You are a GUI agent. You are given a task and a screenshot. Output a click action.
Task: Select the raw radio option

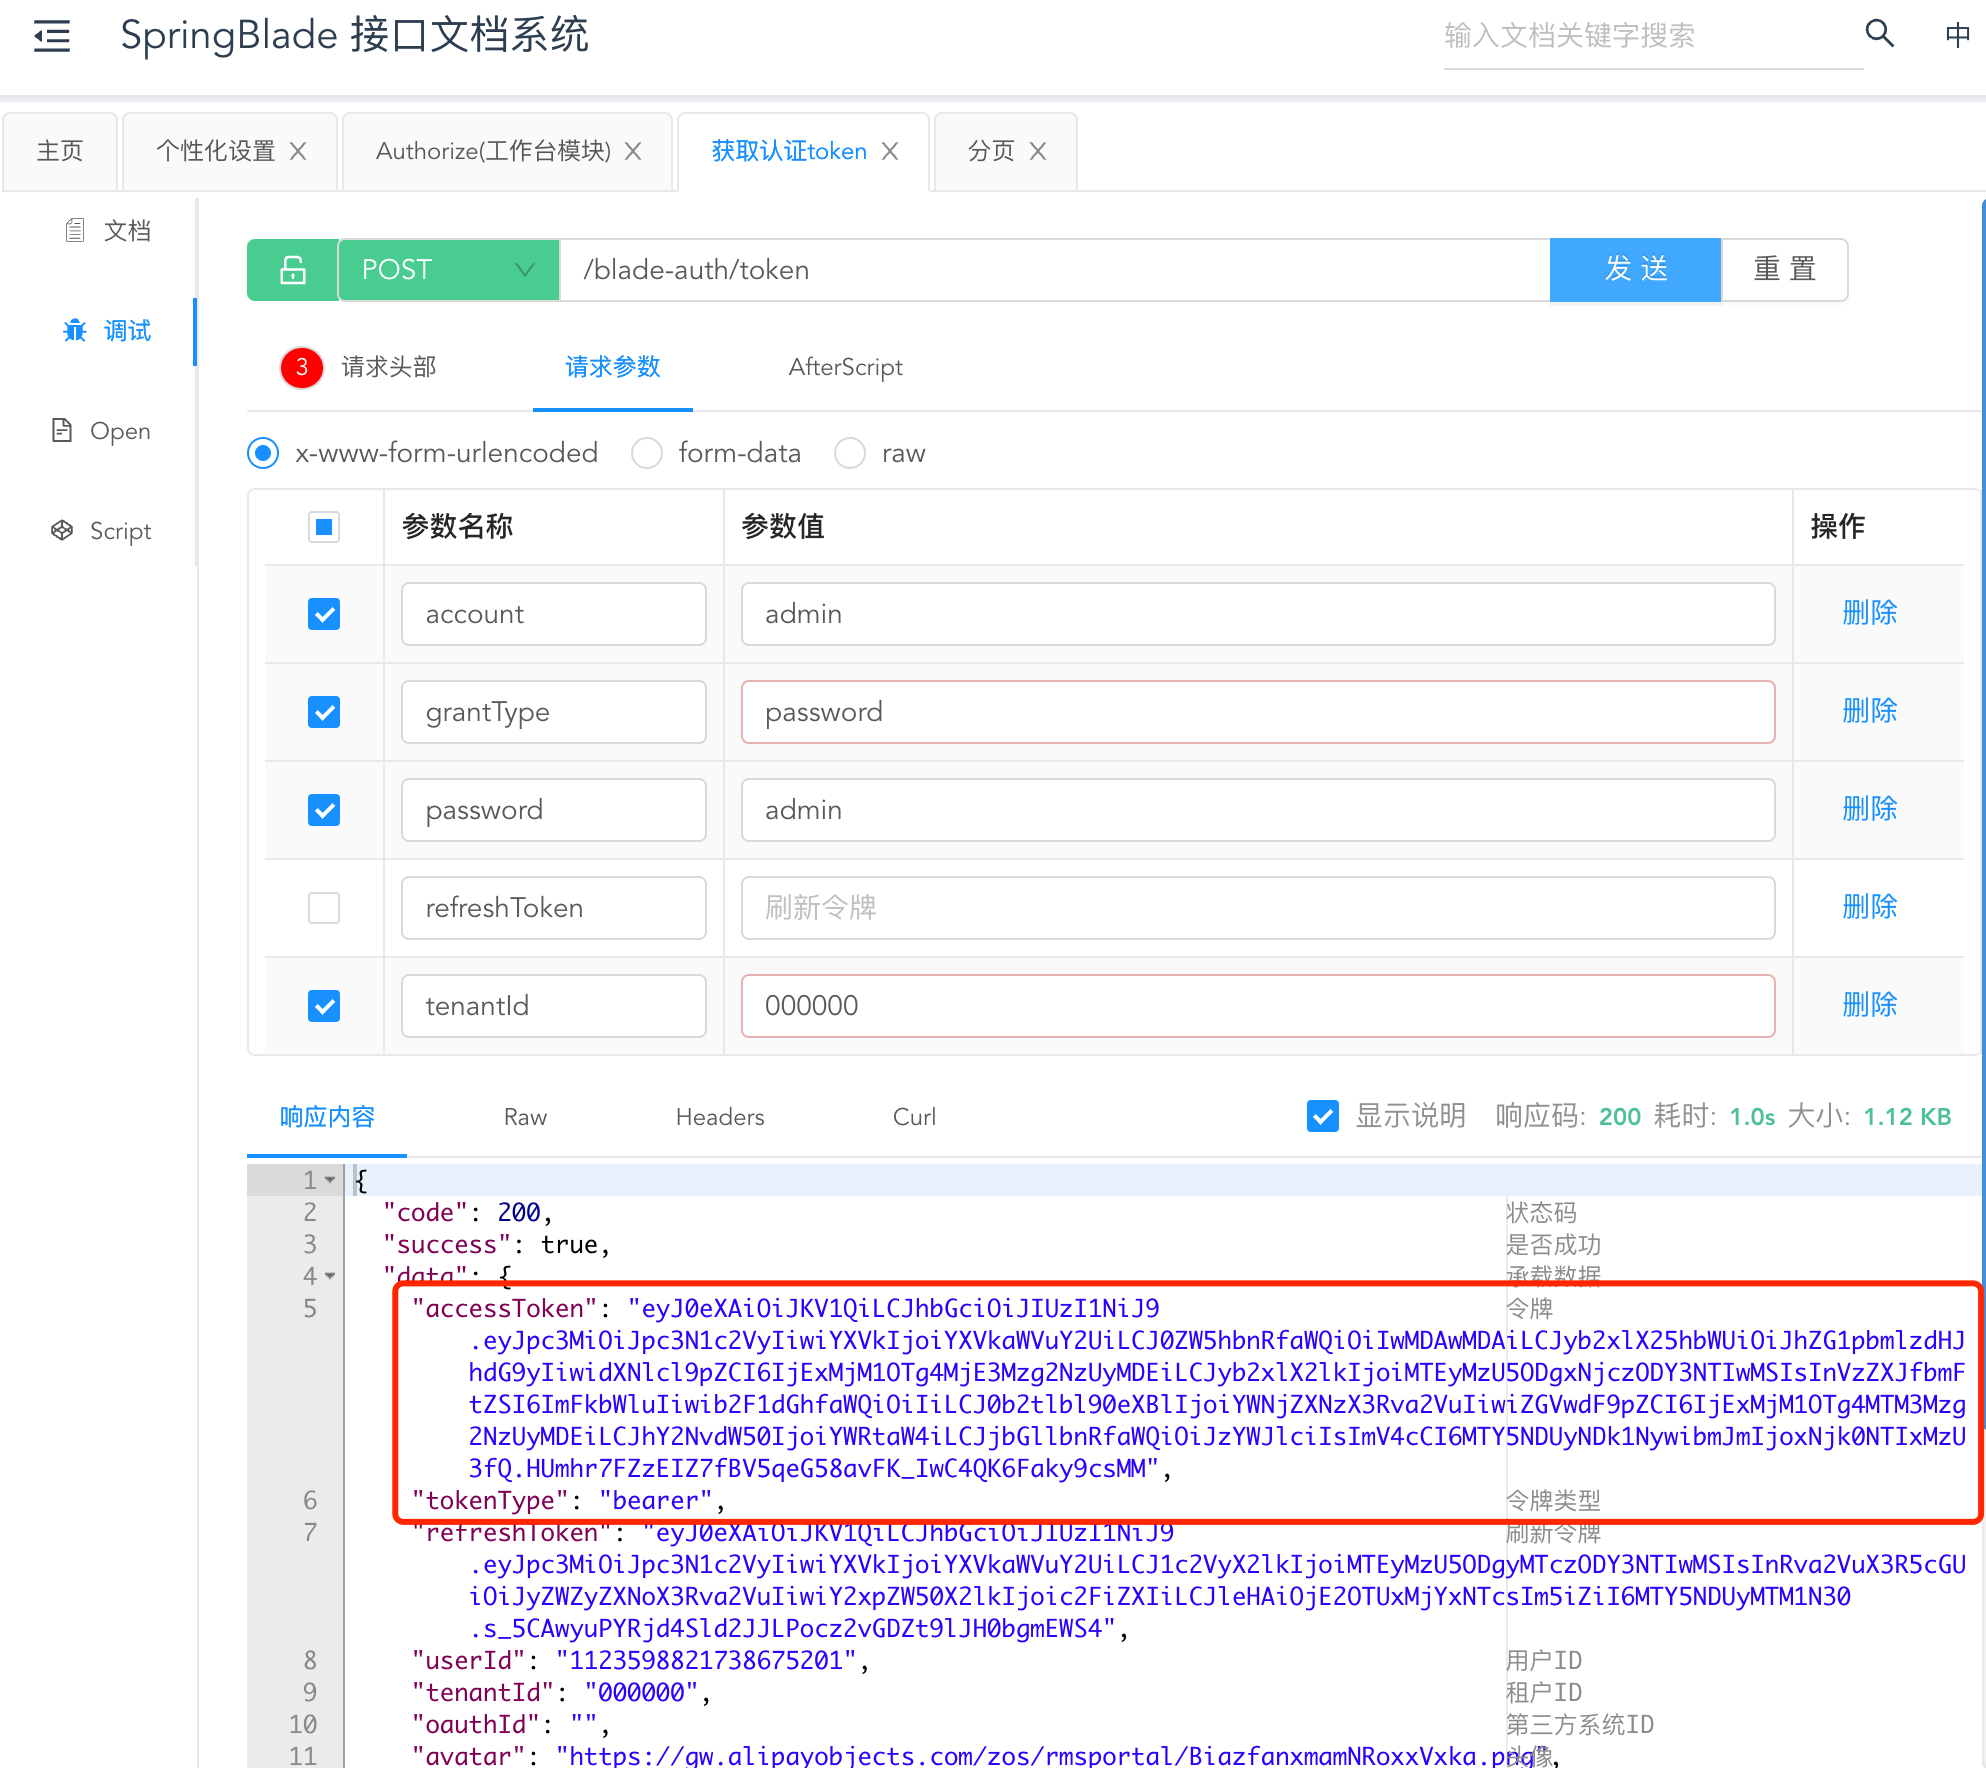[850, 453]
